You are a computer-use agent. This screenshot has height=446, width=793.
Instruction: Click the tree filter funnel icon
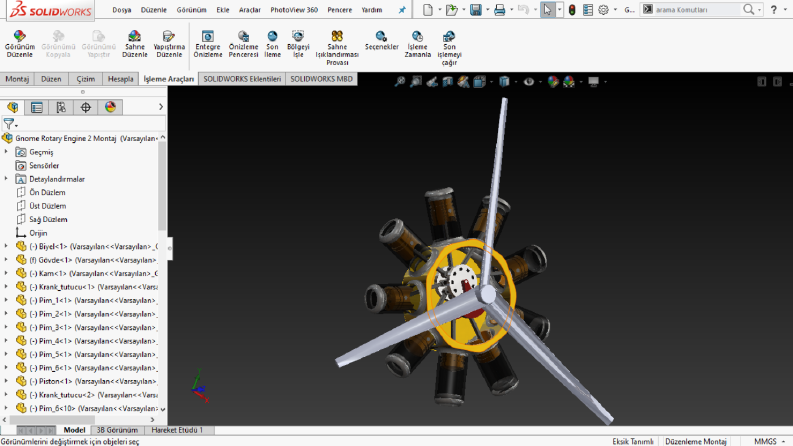pos(9,123)
